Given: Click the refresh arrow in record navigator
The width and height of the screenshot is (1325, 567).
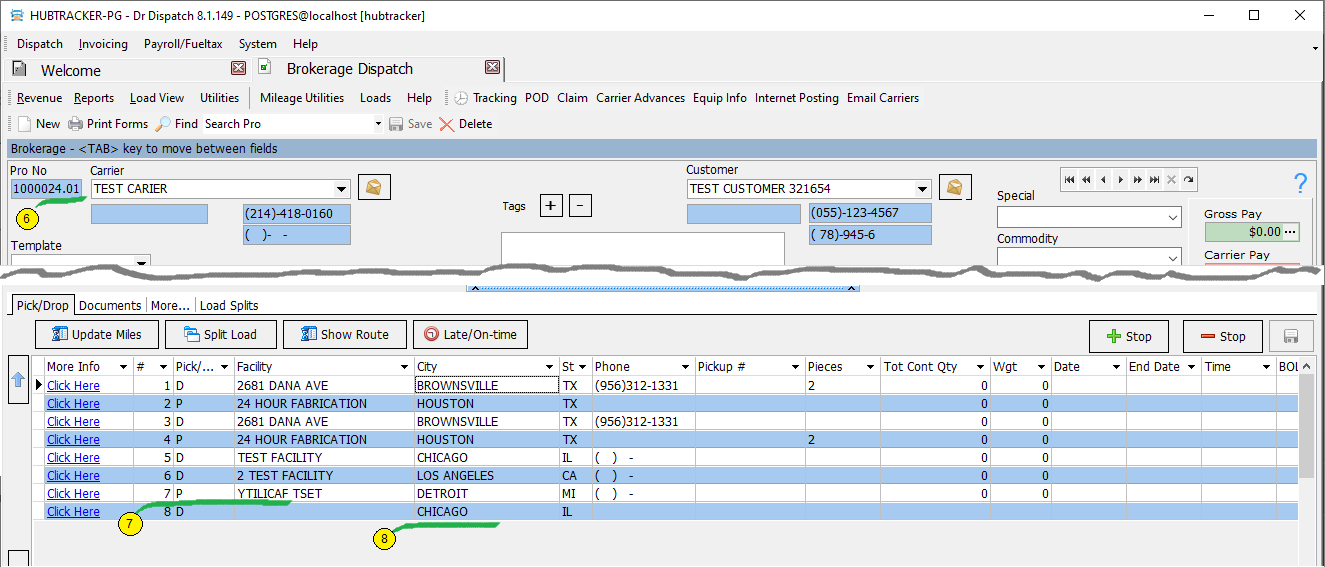Looking at the screenshot, I should 1188,180.
